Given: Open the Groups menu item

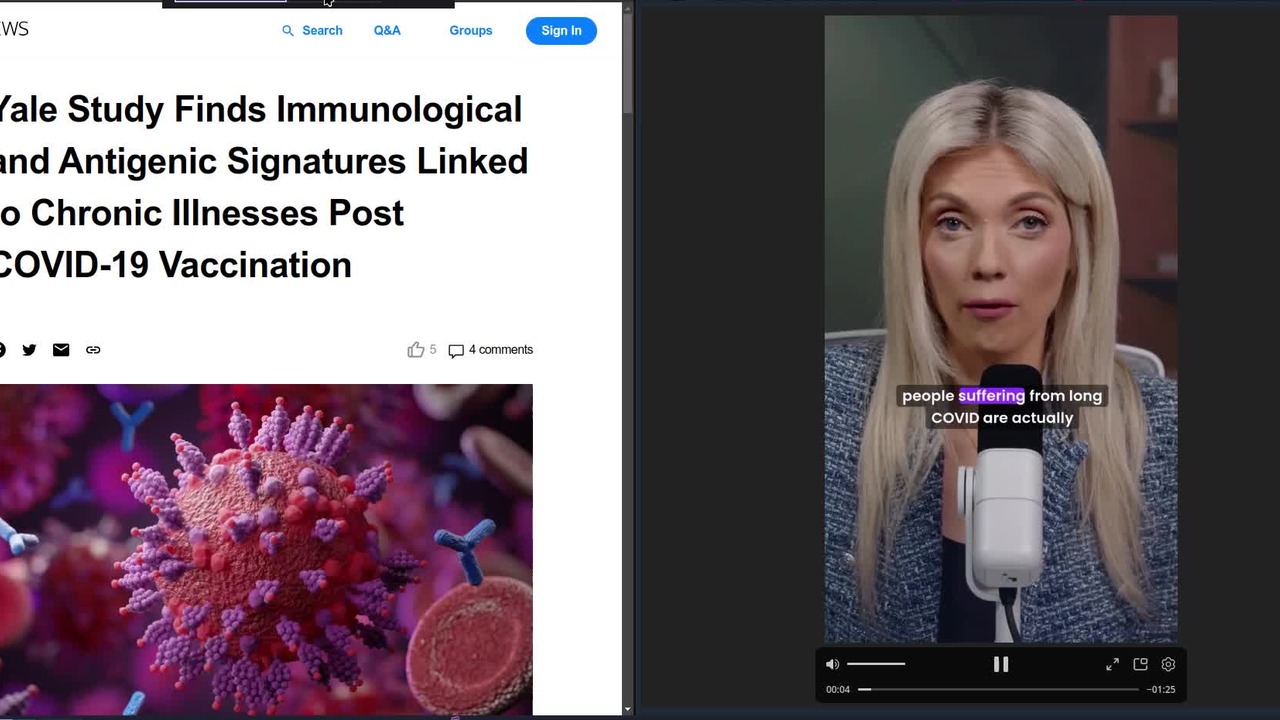Looking at the screenshot, I should 471,31.
